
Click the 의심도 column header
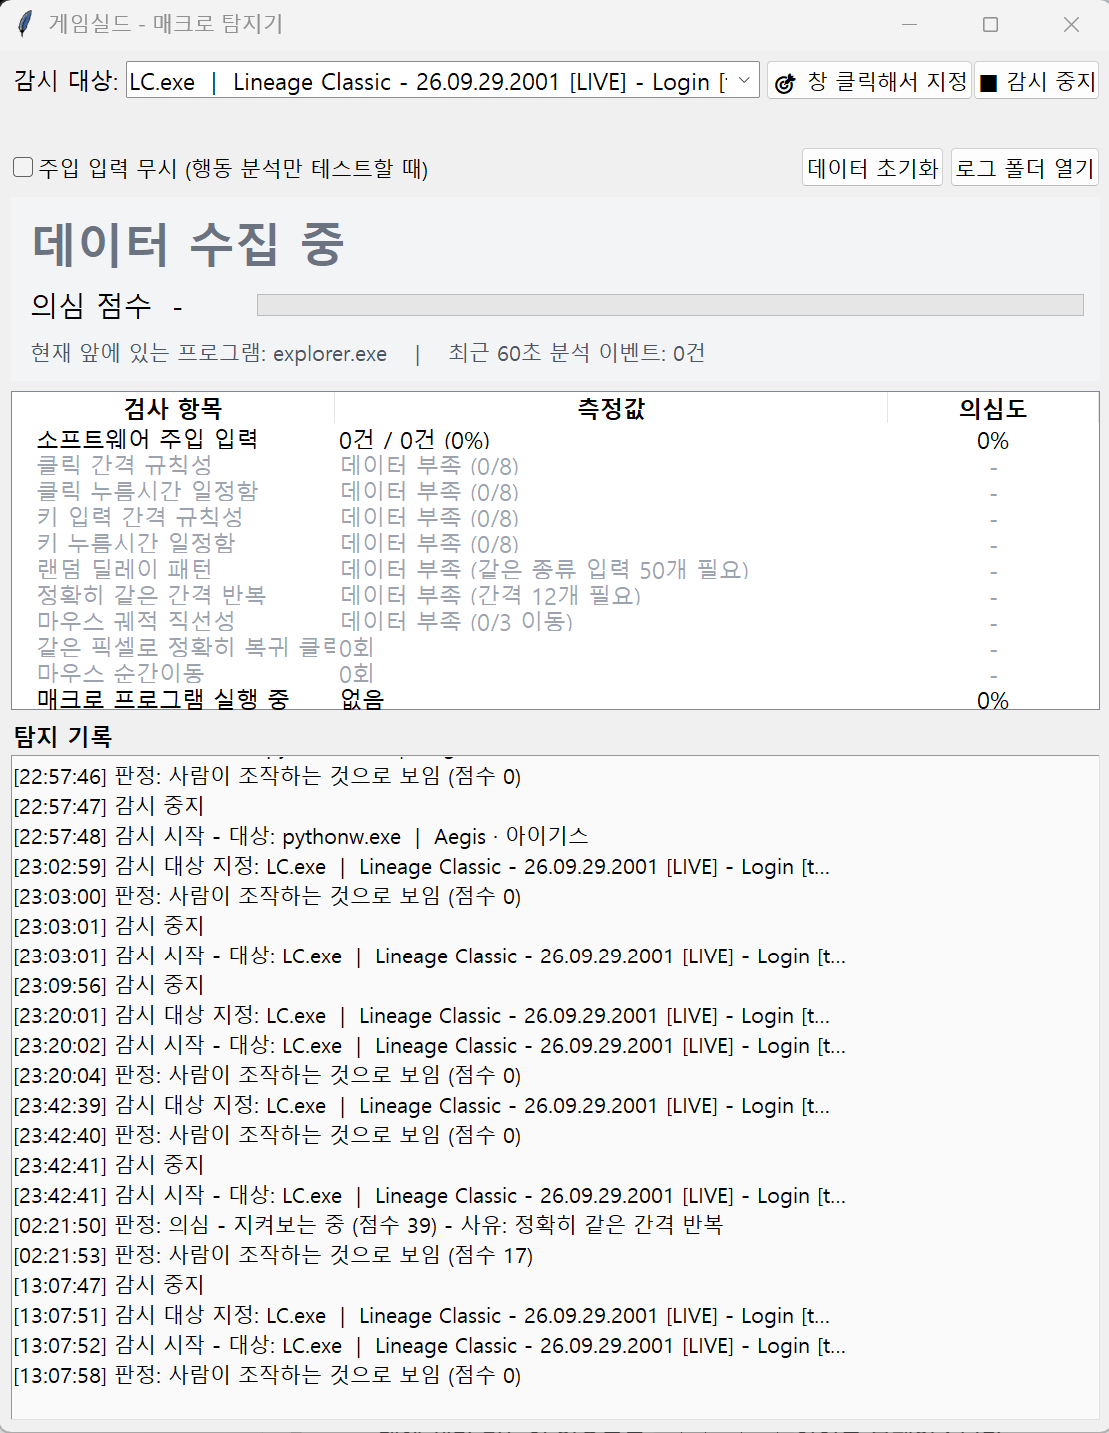993,408
